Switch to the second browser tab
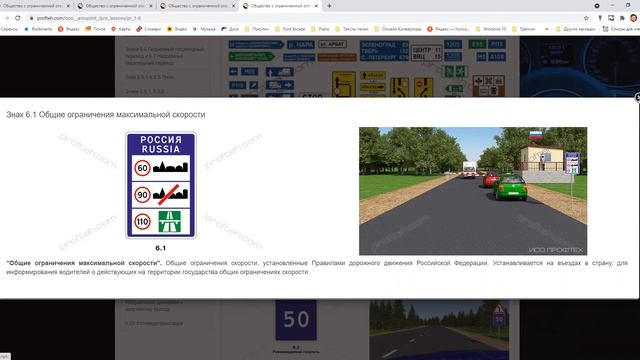This screenshot has width=640, height=360. [x=114, y=6]
